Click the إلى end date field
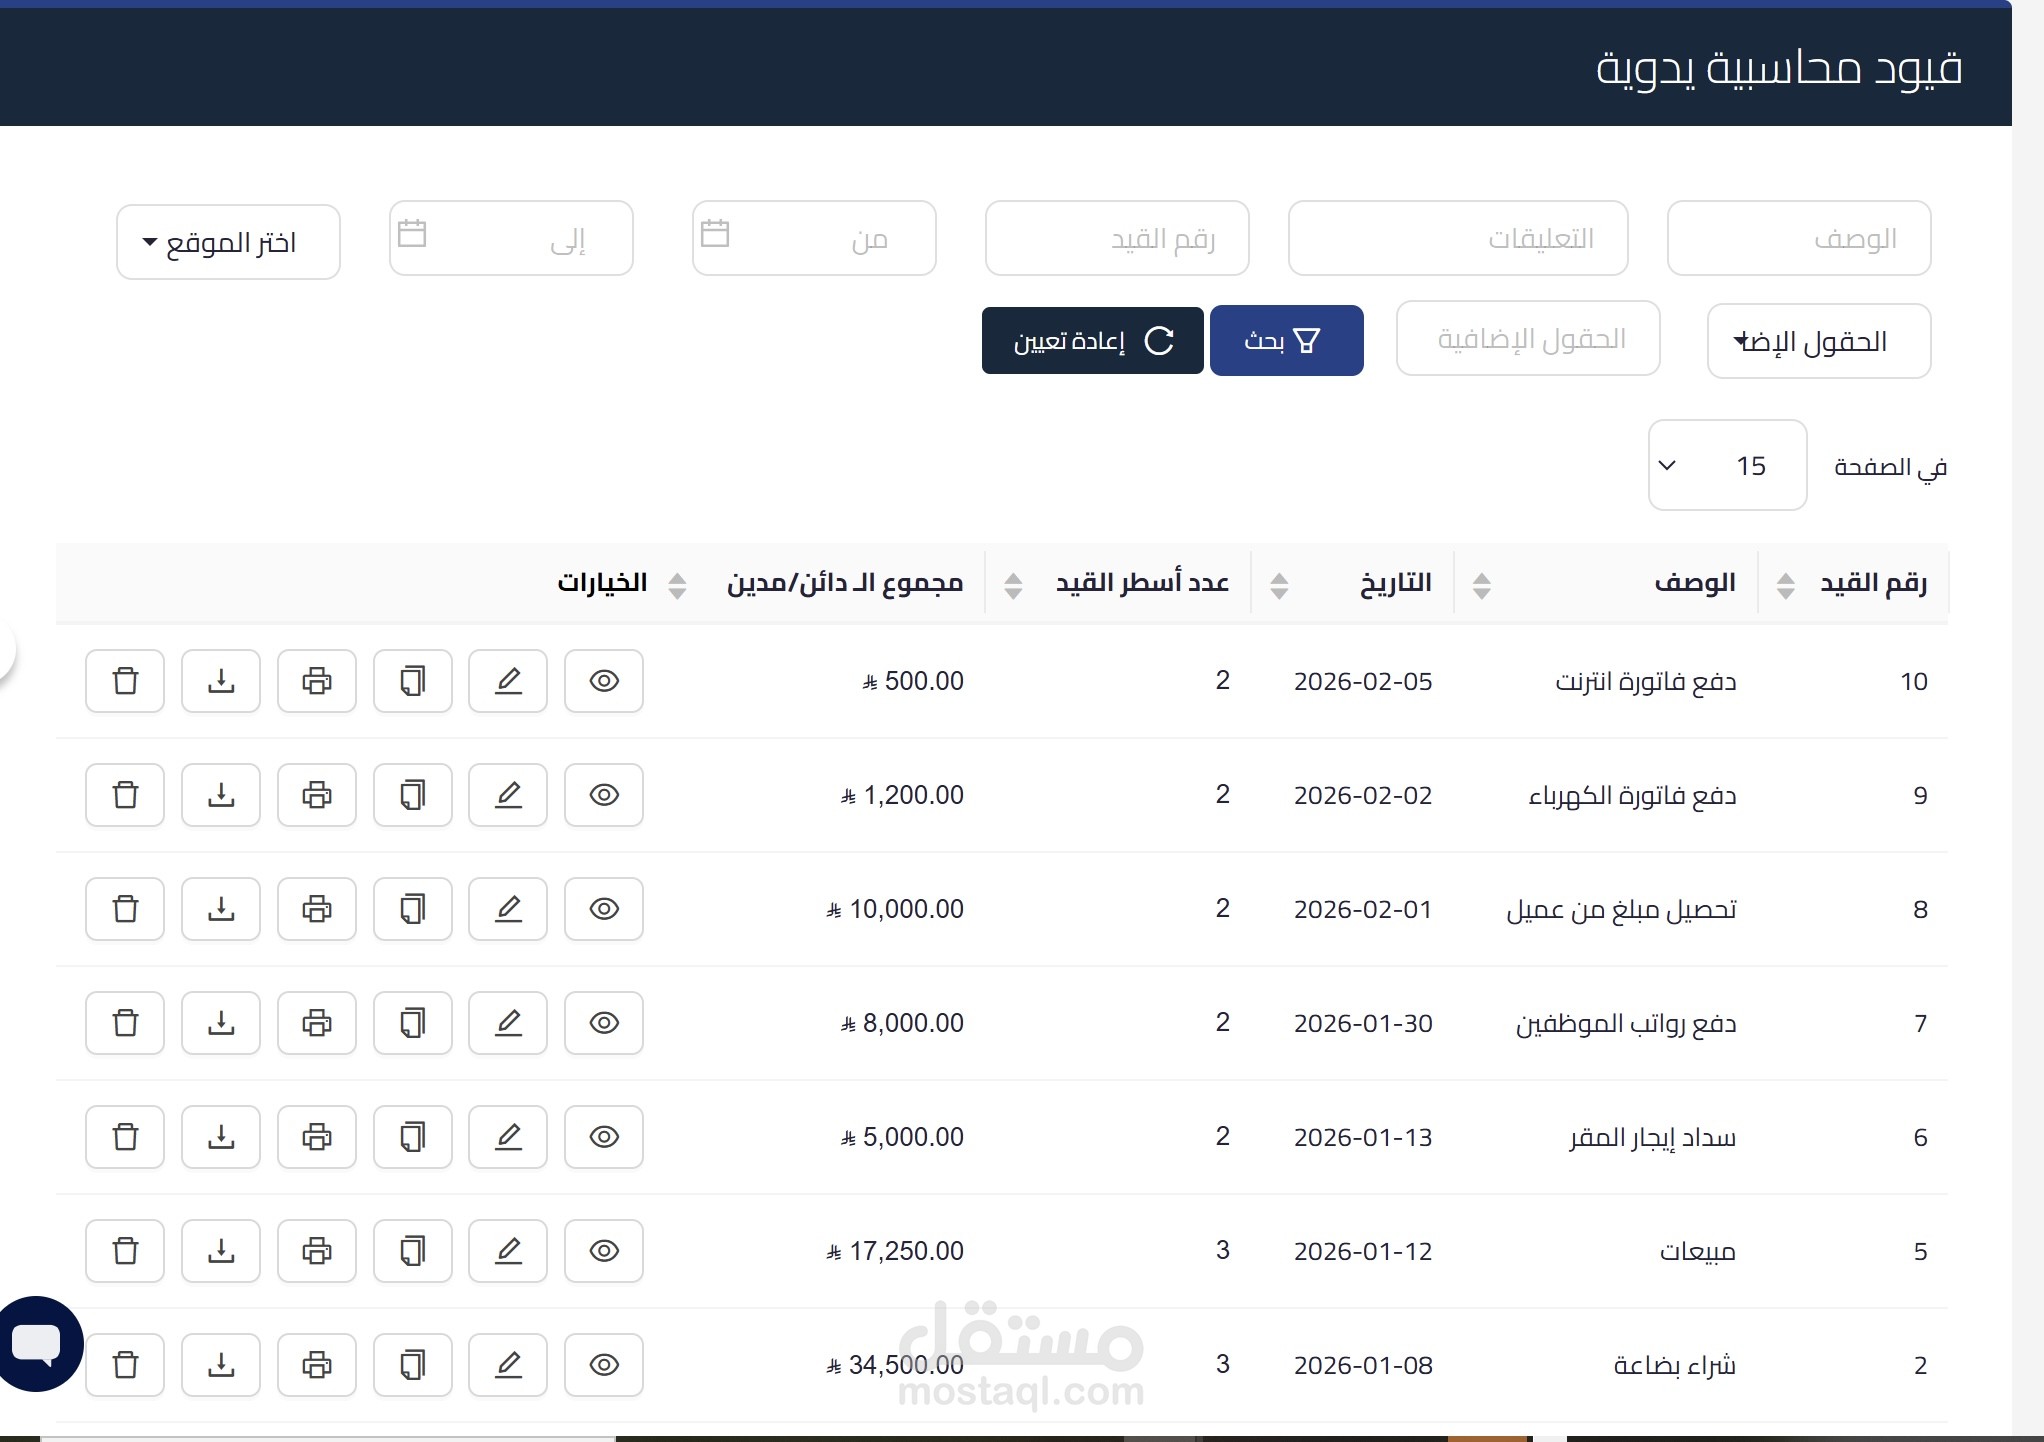 (511, 238)
